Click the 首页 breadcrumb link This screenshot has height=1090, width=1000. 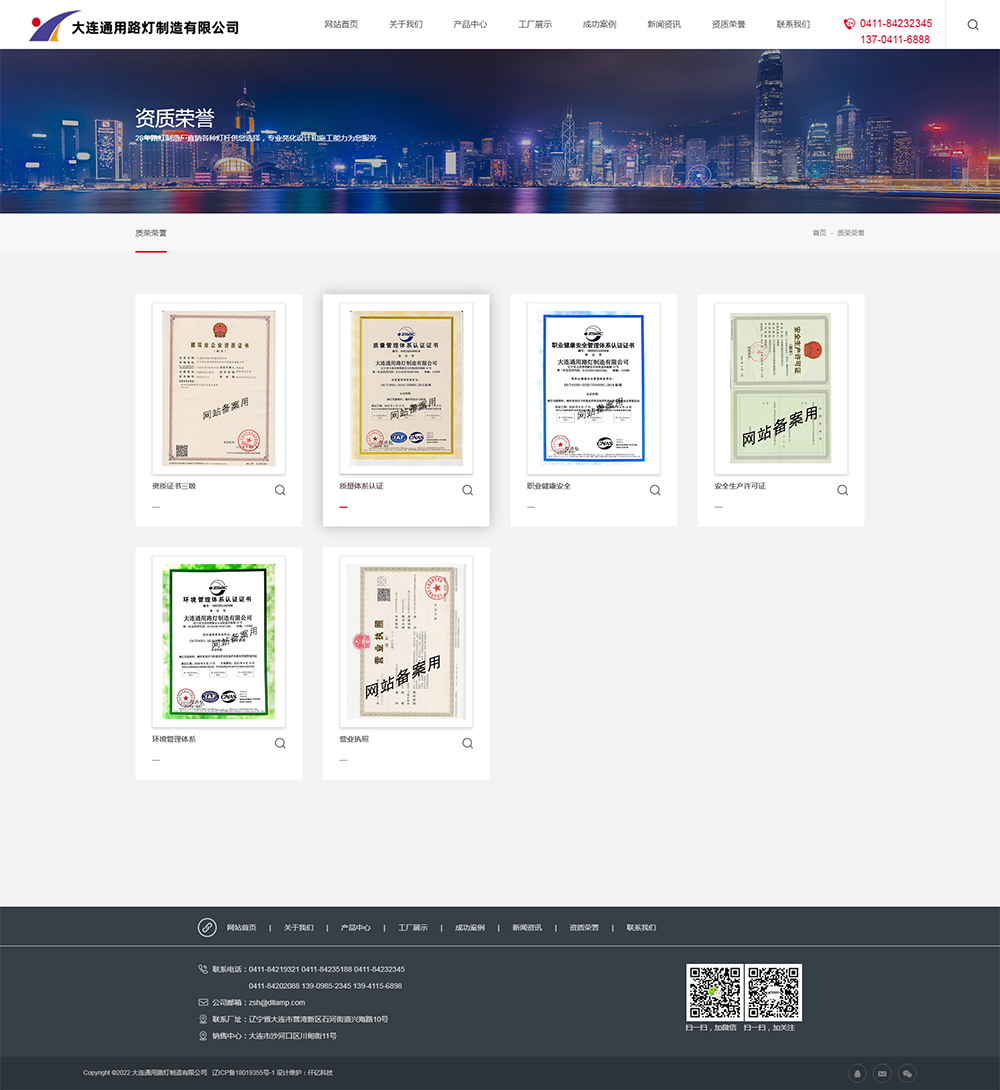(x=819, y=233)
